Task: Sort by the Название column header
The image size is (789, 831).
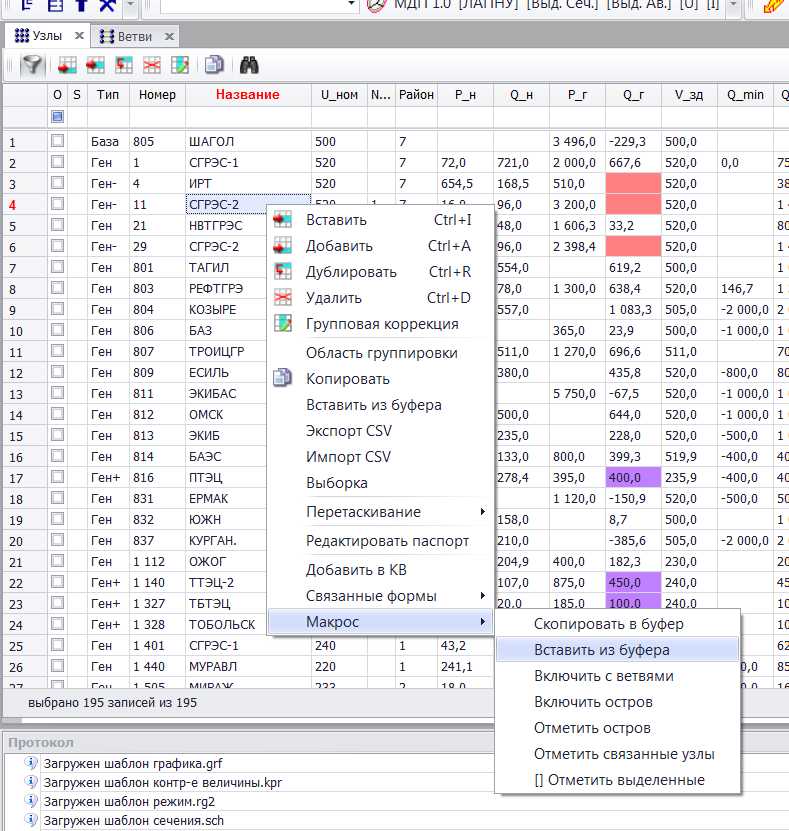Action: [247, 94]
